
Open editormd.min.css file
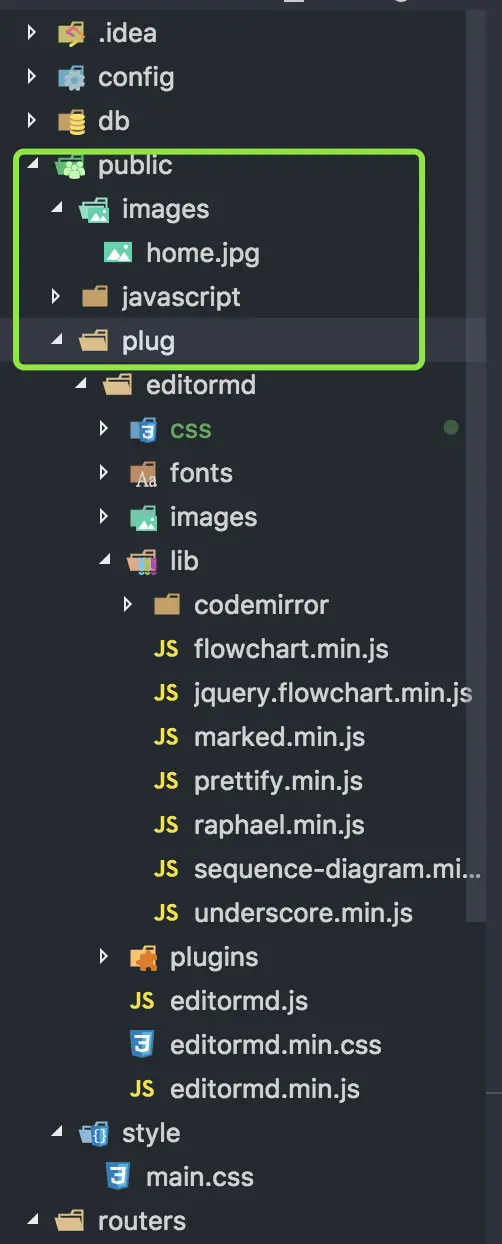[x=276, y=1046]
